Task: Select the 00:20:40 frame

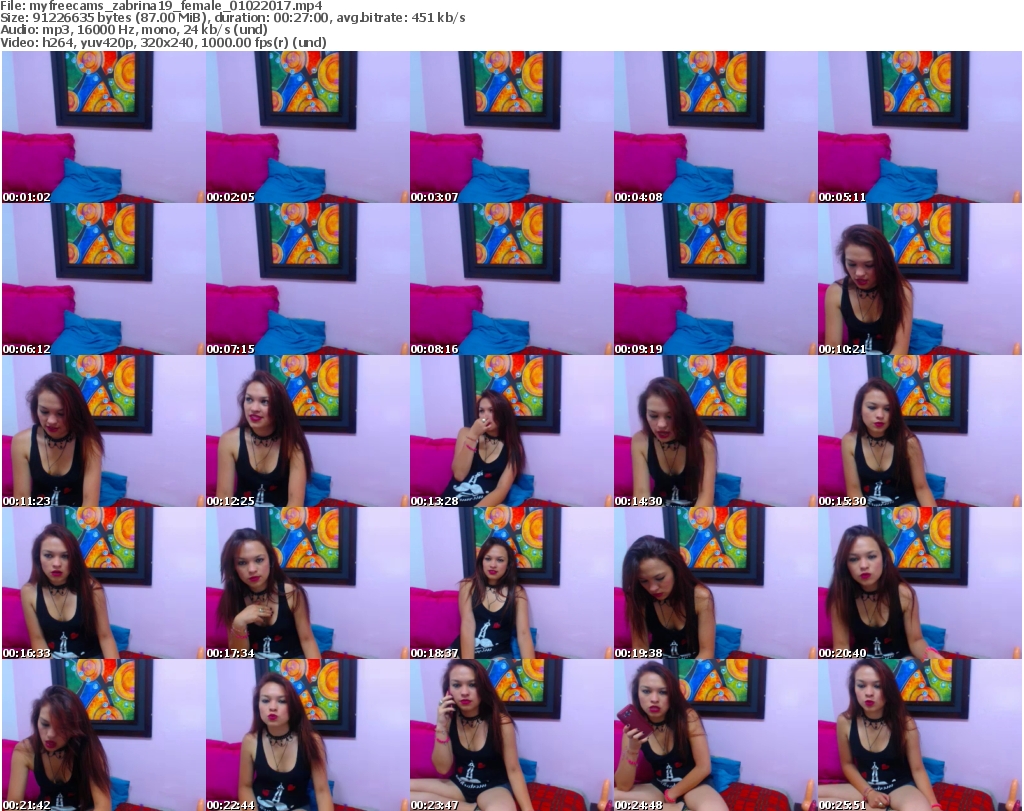Action: 920,584
